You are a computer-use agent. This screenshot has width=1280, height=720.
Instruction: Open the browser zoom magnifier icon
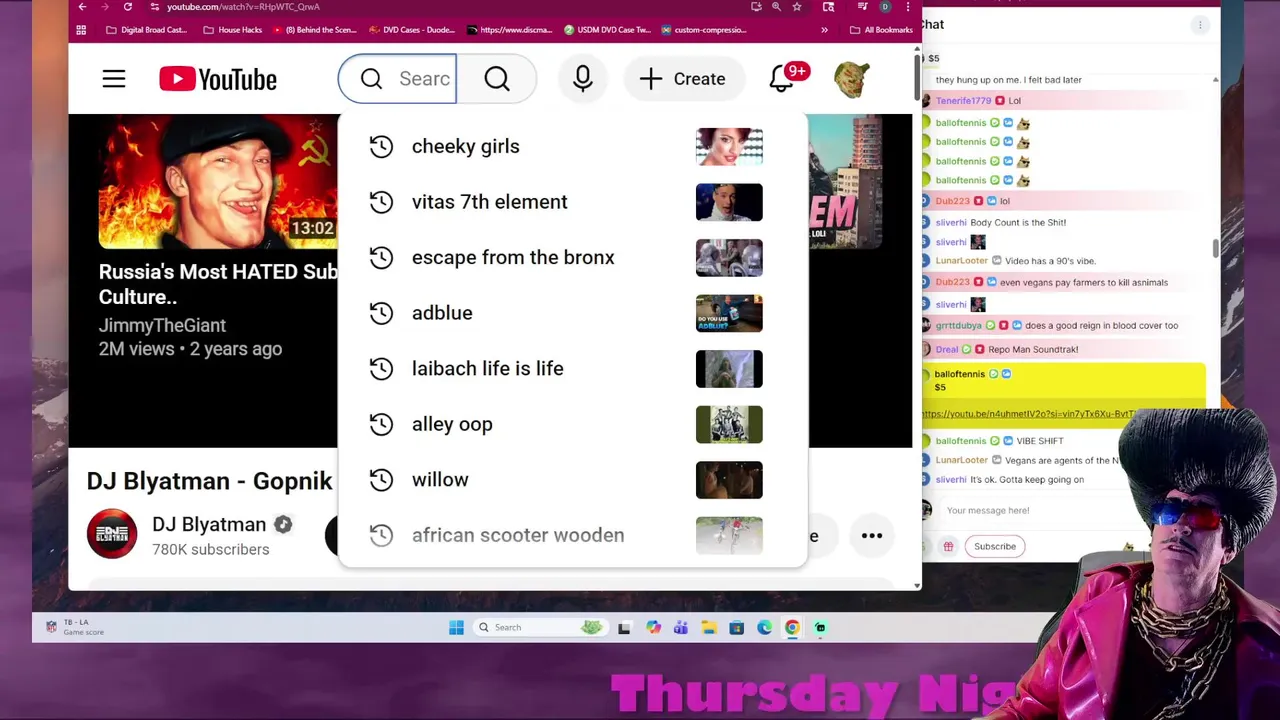point(776,7)
